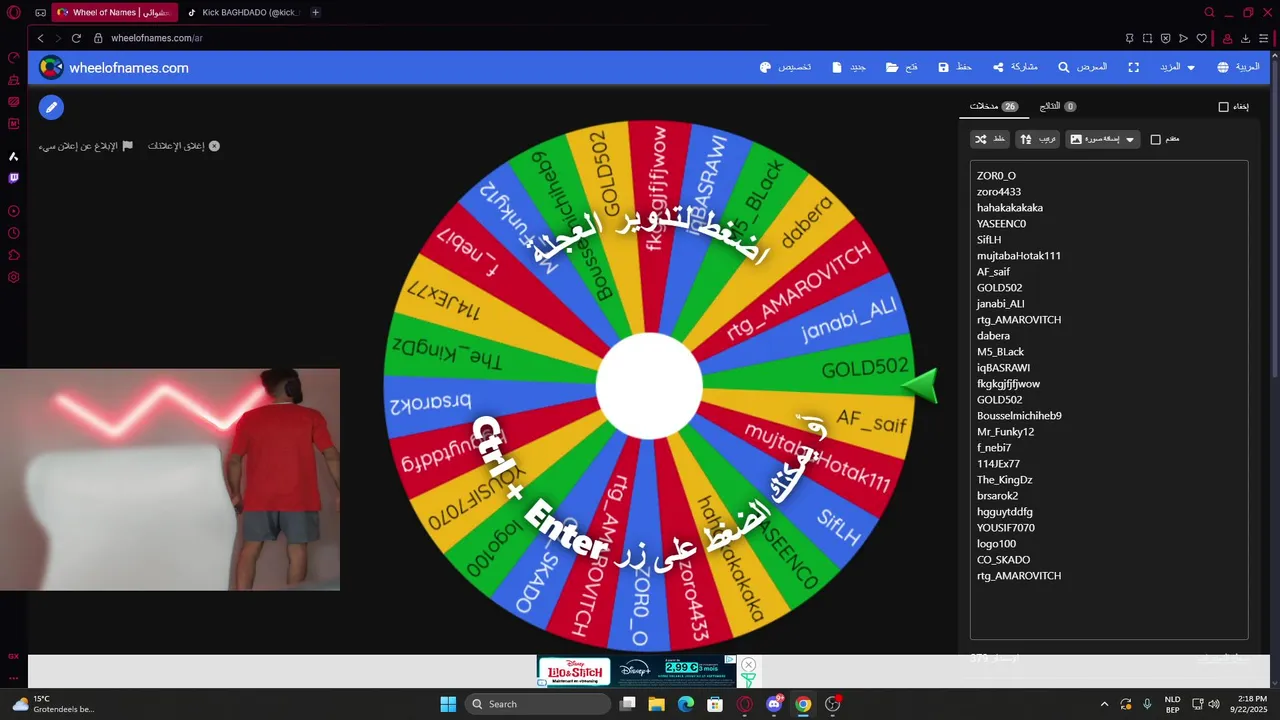This screenshot has width=1280, height=720.
Task: Click the YOUSIF7070 entry
Action: click(x=1006, y=528)
